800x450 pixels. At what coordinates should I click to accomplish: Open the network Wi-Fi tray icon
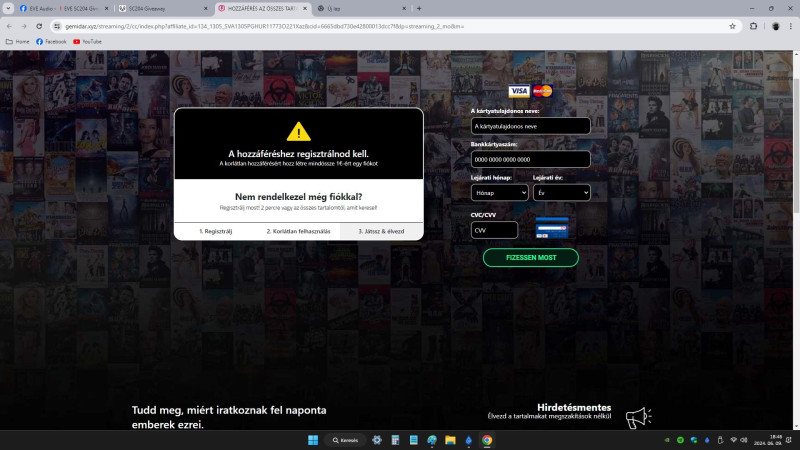click(x=734, y=440)
